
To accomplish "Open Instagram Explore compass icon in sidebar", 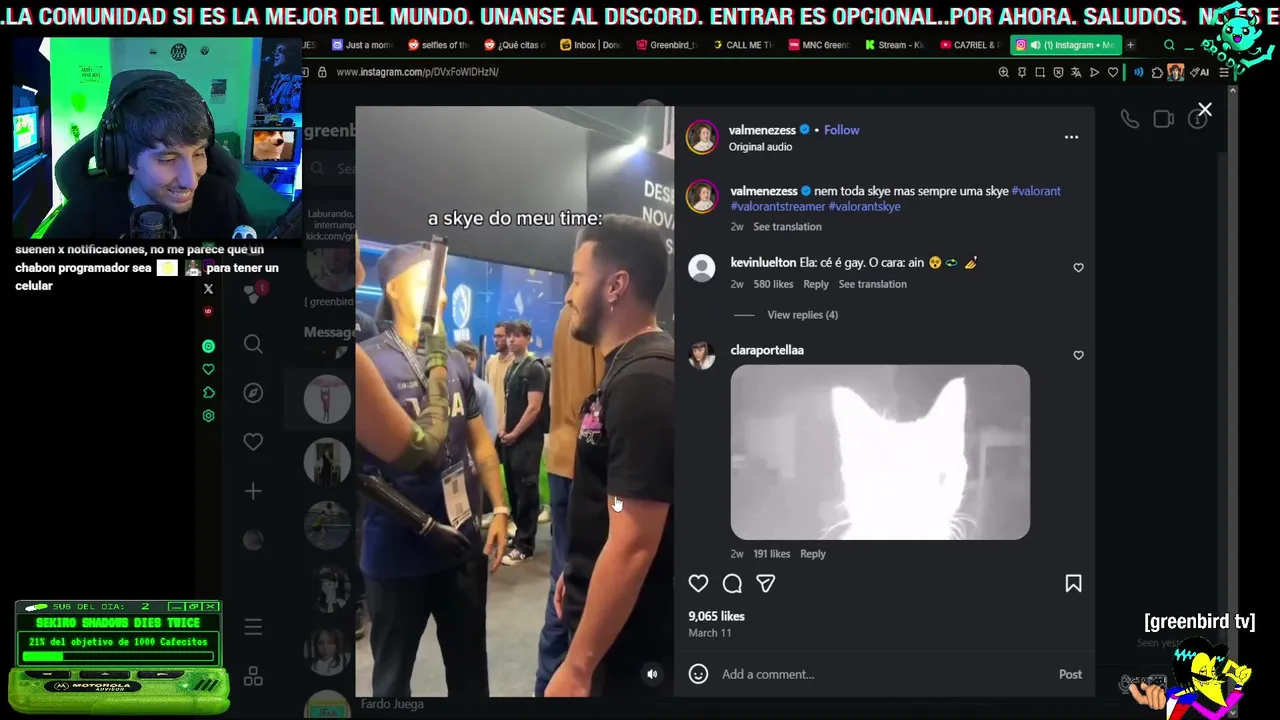I will tap(253, 393).
